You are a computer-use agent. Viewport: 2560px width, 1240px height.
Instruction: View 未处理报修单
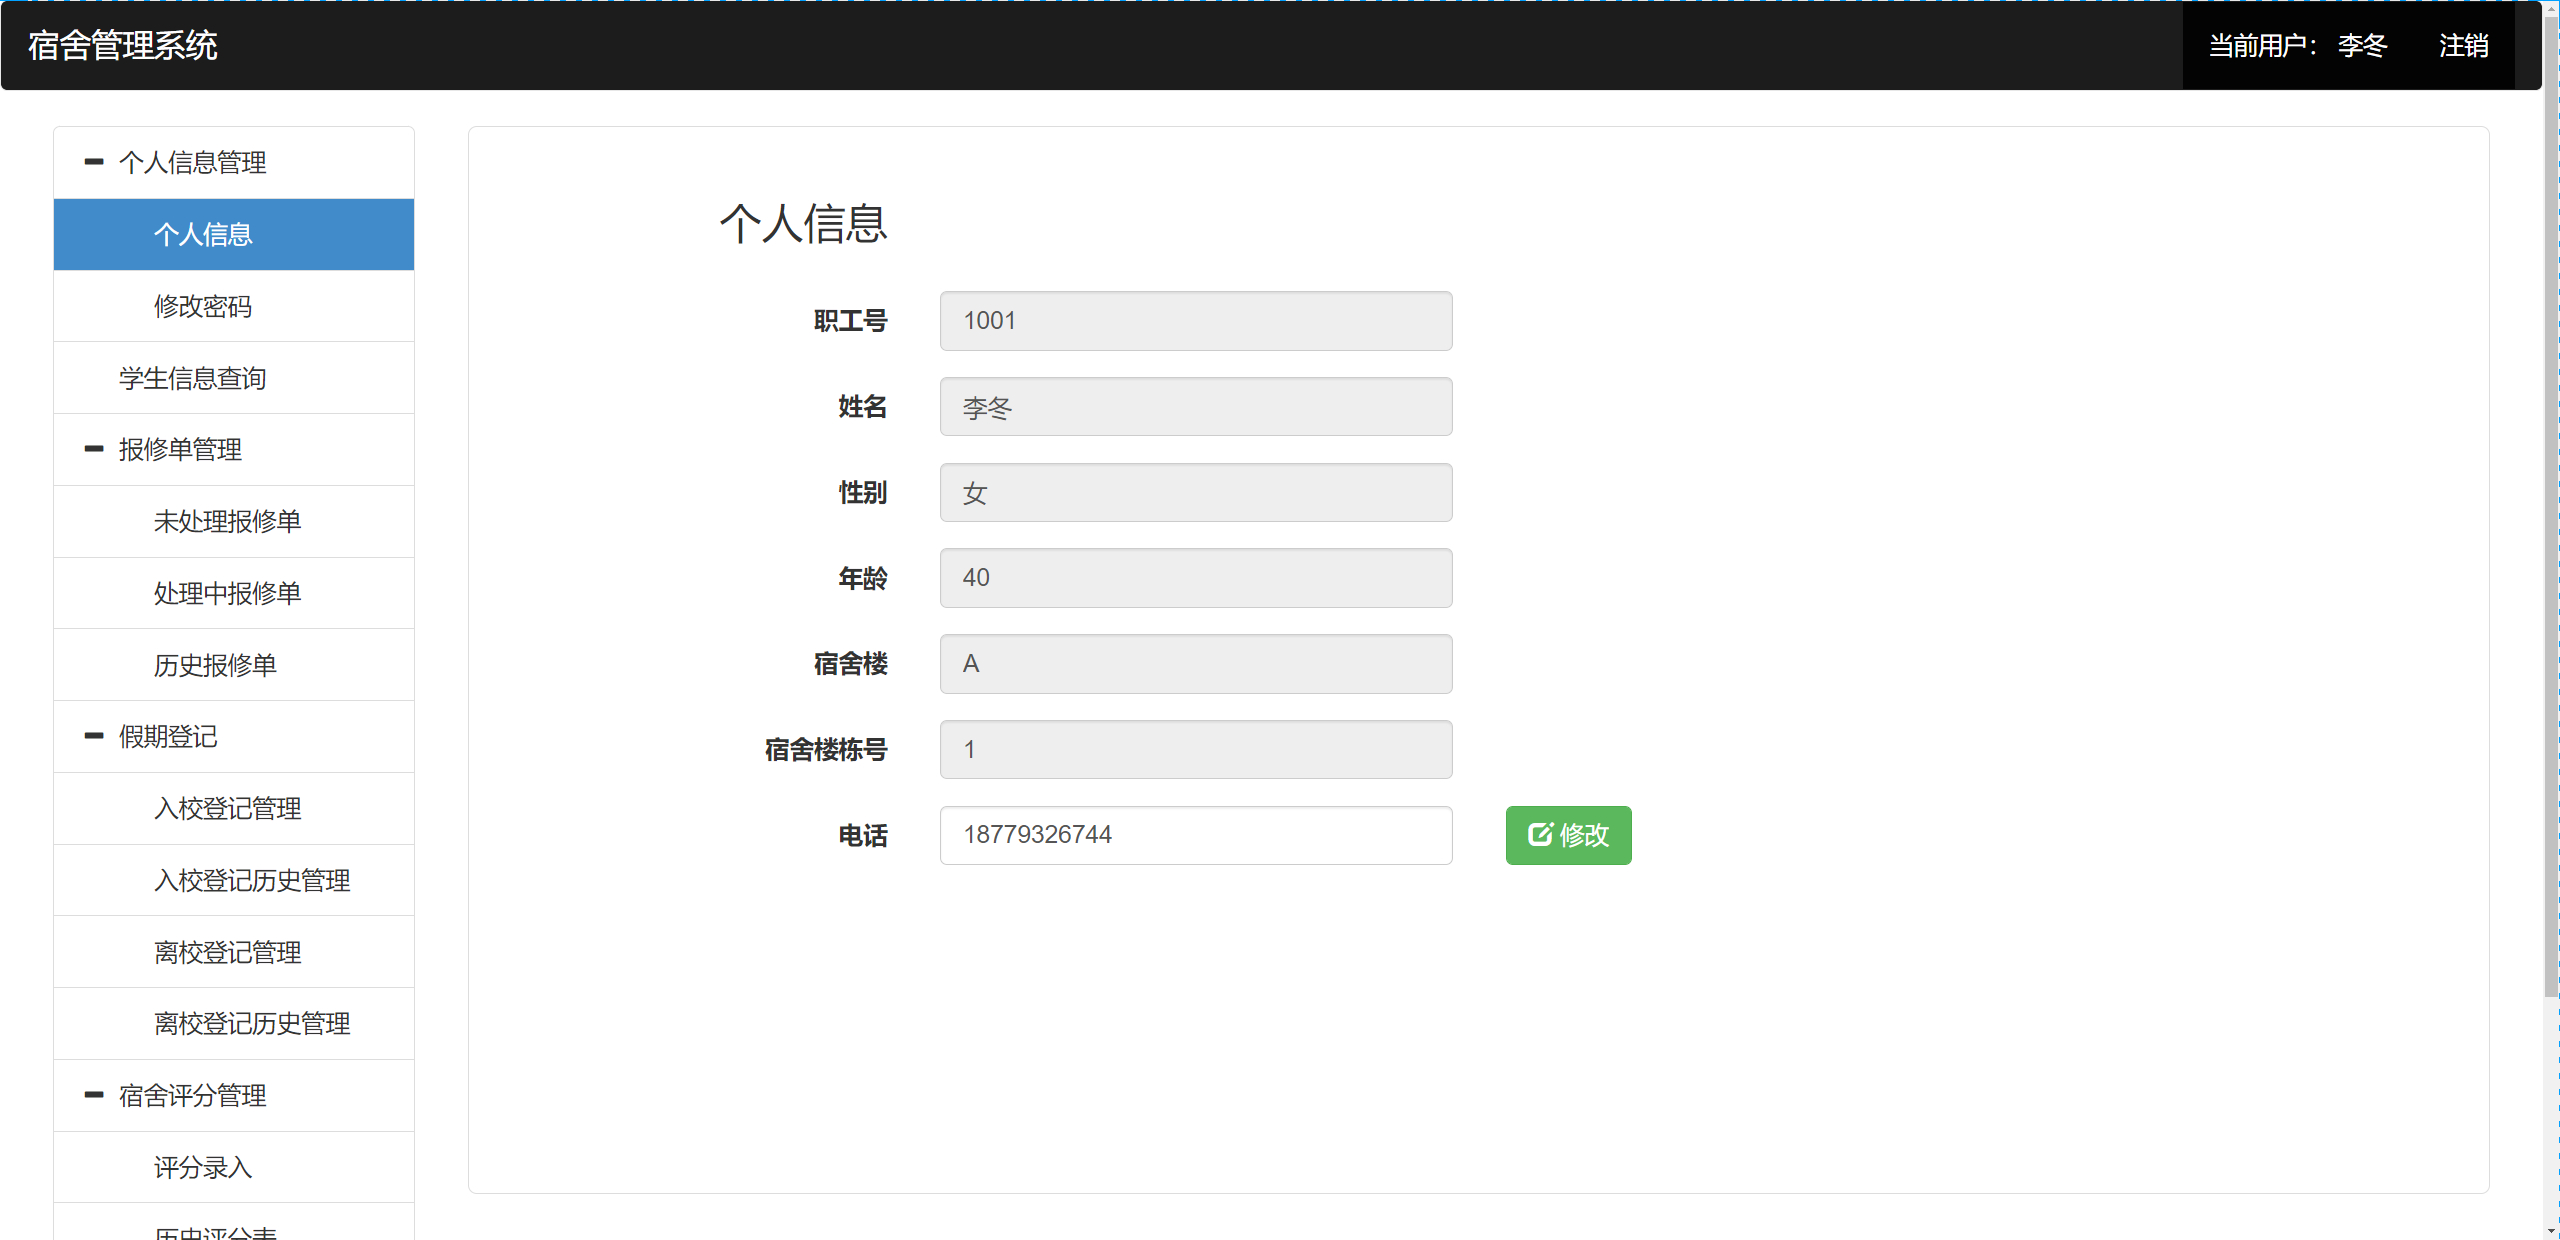pos(227,521)
